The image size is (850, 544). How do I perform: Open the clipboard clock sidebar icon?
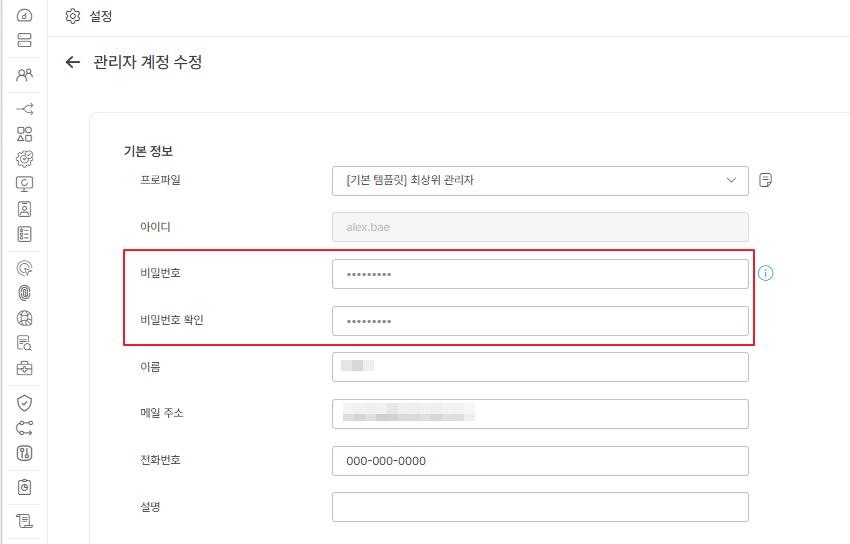tap(25, 487)
